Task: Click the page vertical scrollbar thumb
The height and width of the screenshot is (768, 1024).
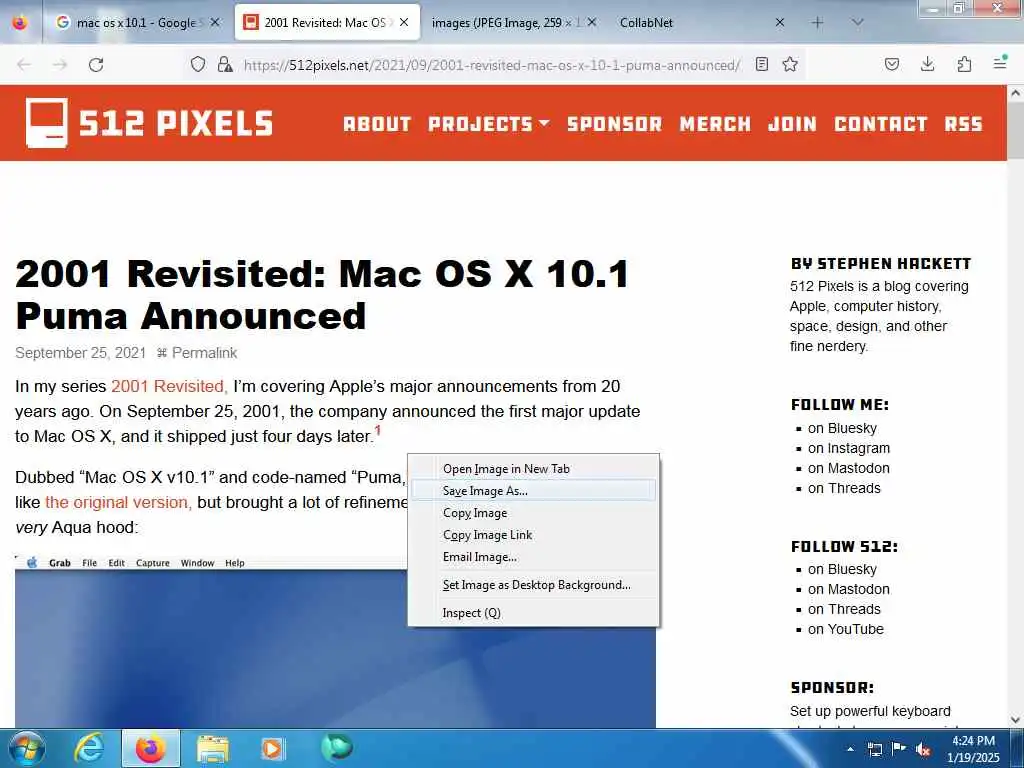Action: tap(1016, 129)
